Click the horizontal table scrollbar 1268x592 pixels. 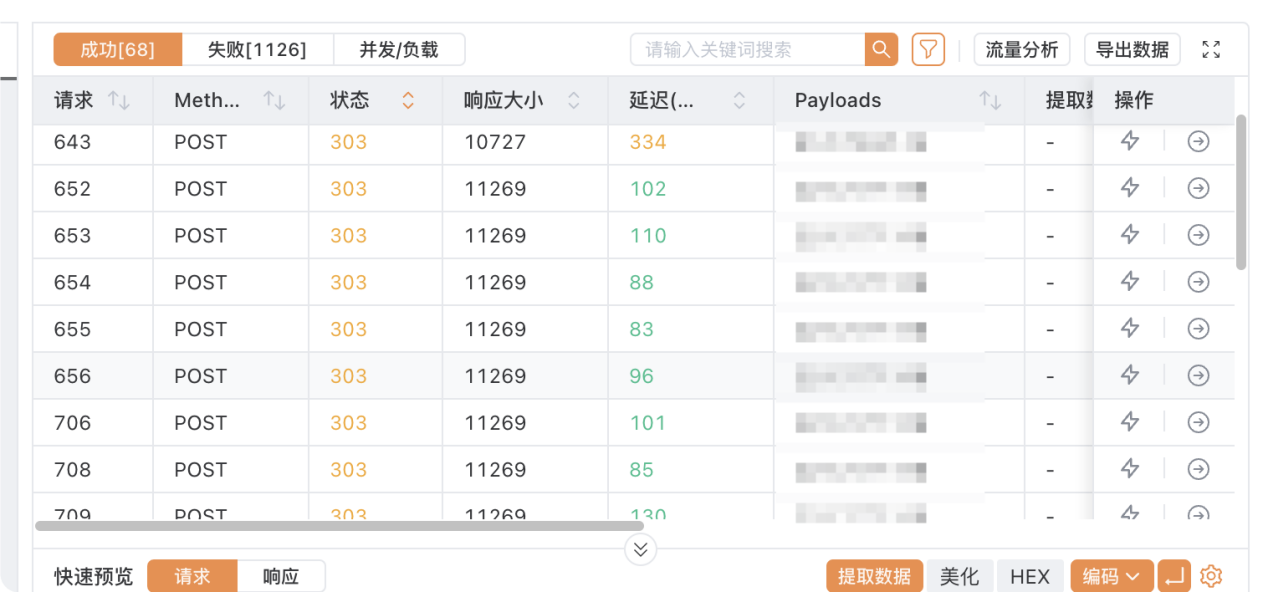340,525
